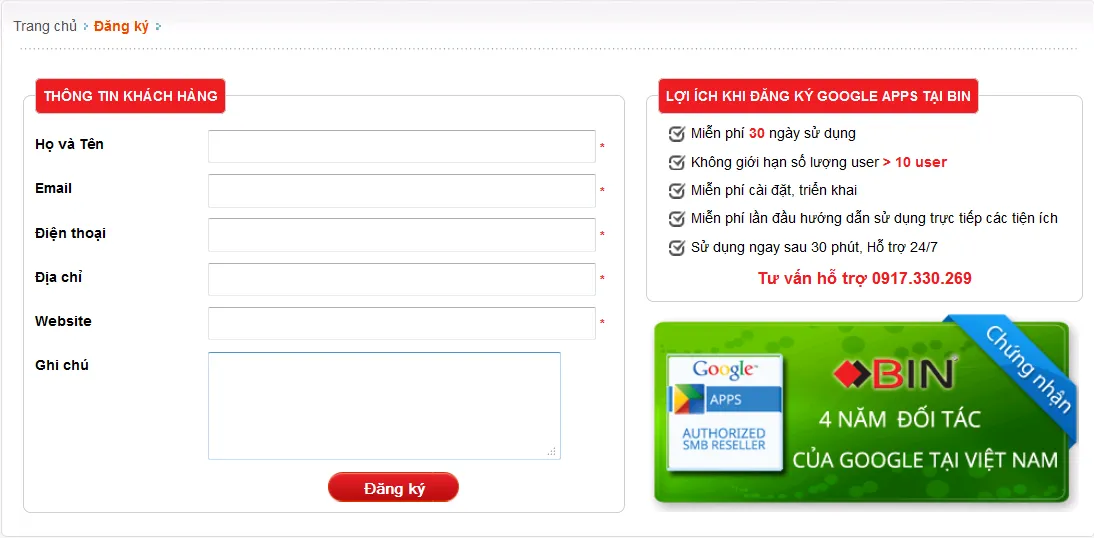Click CỦA GOOGLE TẠI VIỆT NAM text

point(925,461)
